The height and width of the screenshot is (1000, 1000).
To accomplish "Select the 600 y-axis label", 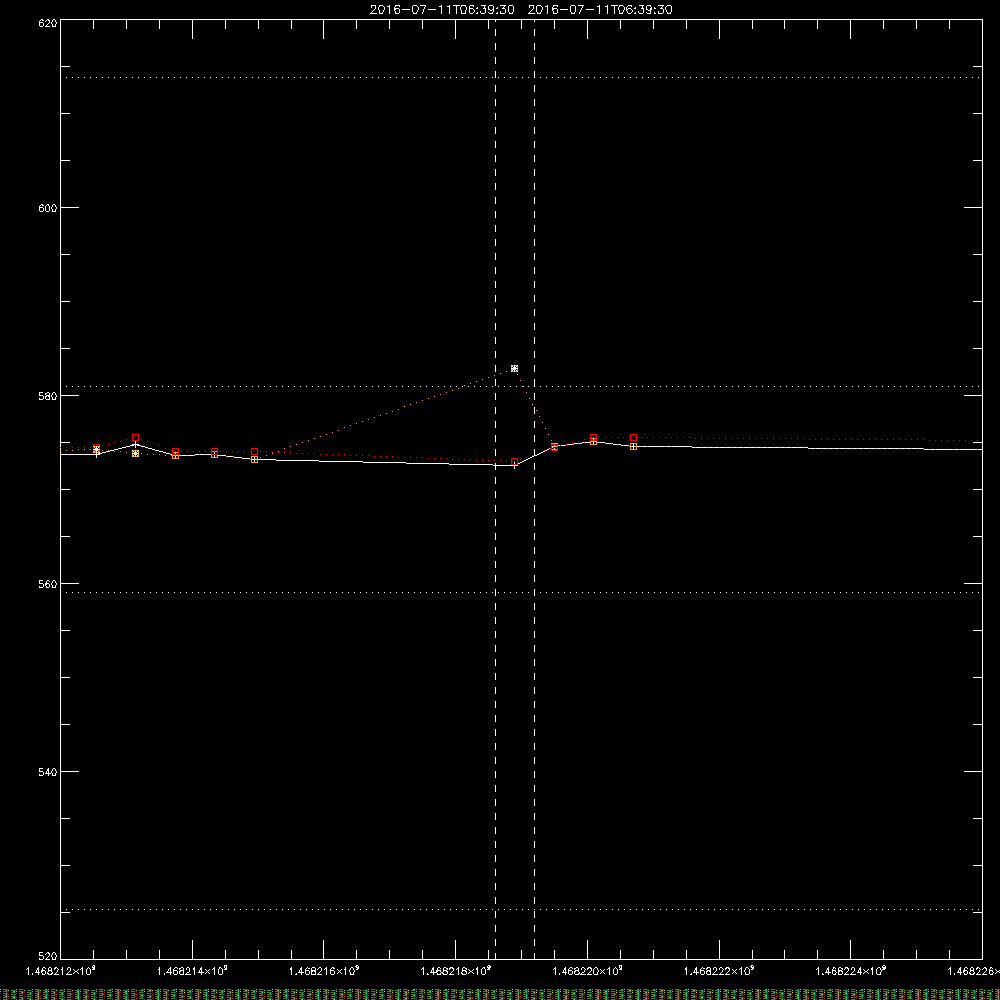I will point(48,208).
